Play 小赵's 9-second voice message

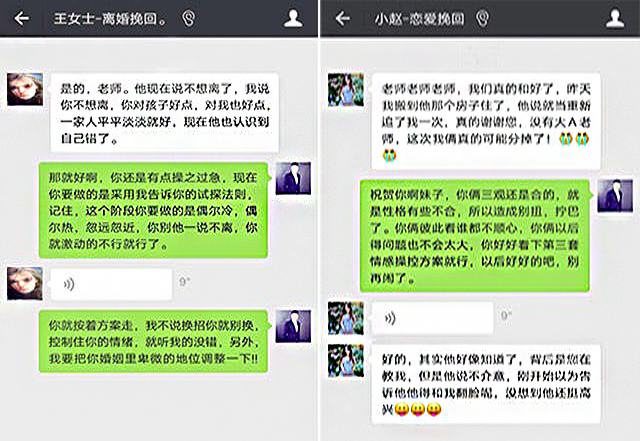(x=432, y=318)
